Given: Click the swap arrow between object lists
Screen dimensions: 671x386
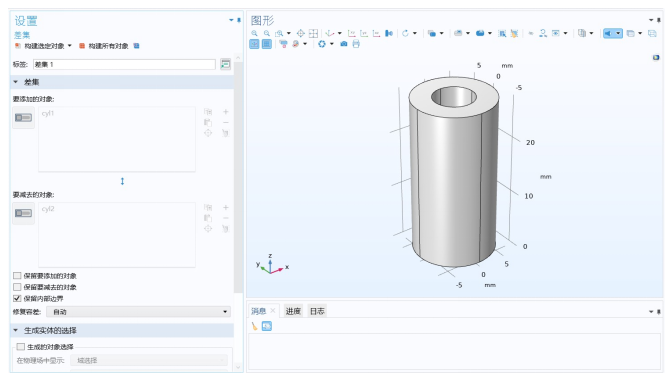Looking at the screenshot, I should [x=122, y=181].
